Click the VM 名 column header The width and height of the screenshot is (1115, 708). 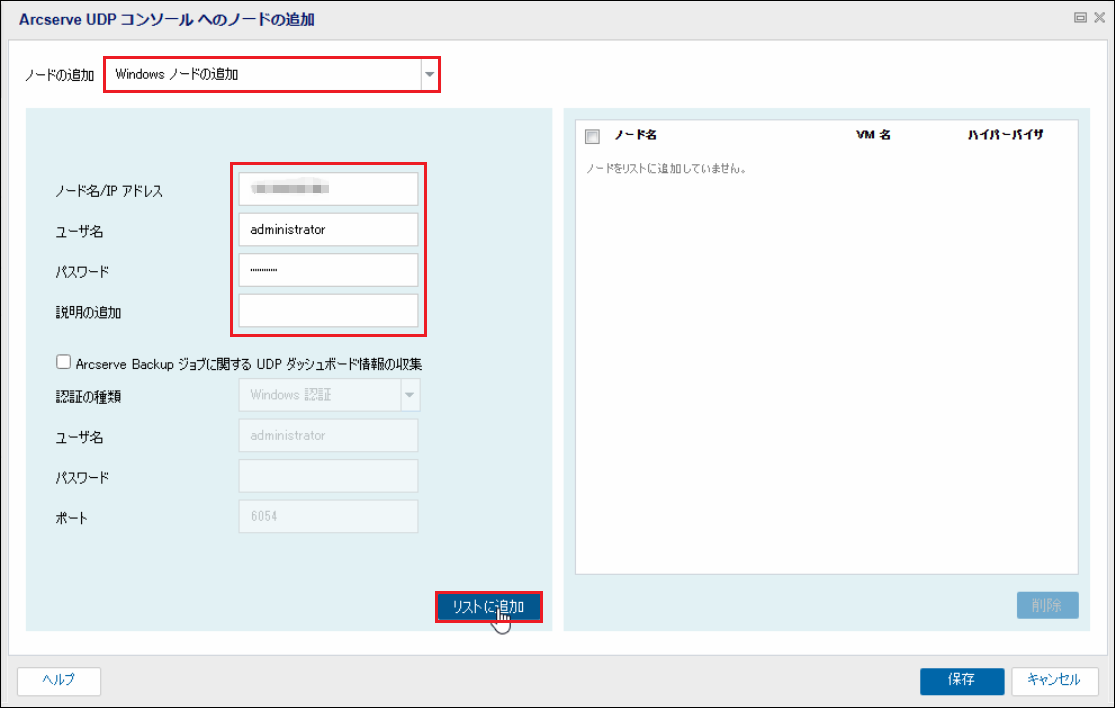pyautogui.click(x=873, y=135)
